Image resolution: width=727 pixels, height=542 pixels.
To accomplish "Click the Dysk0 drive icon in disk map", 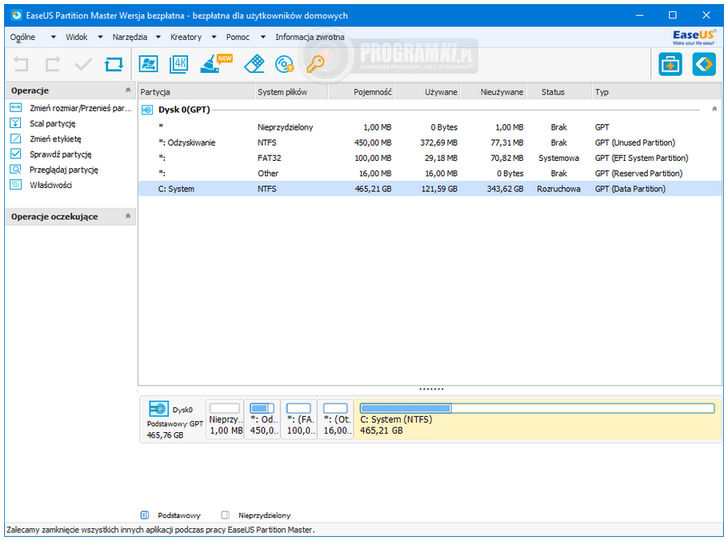I will [159, 409].
